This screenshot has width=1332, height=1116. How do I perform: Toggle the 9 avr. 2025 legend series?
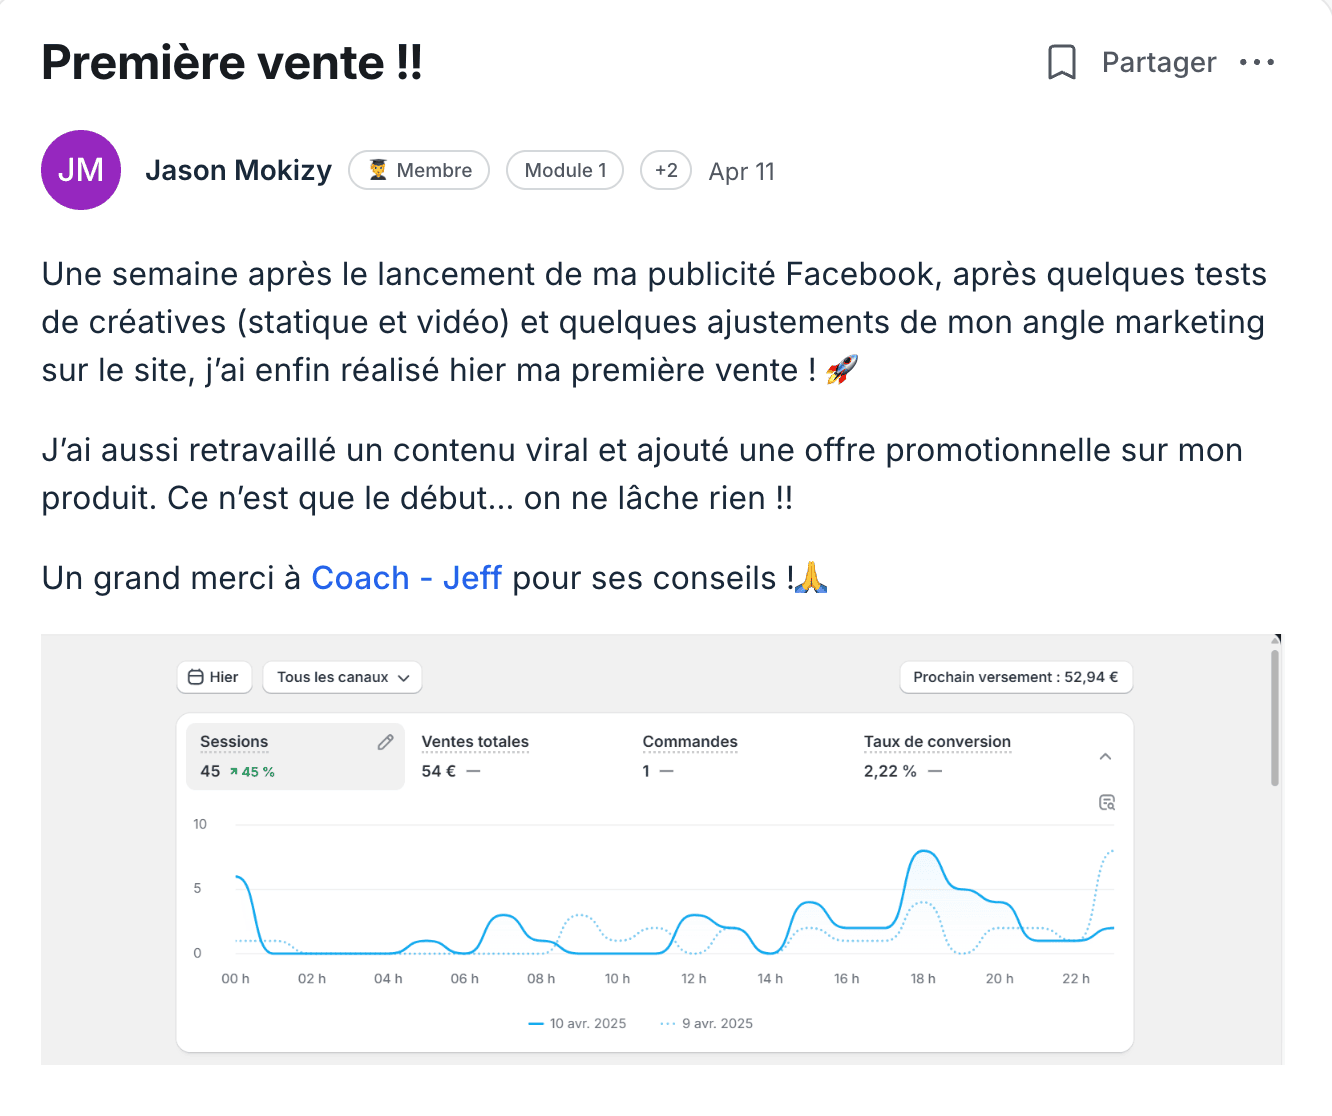[706, 1023]
